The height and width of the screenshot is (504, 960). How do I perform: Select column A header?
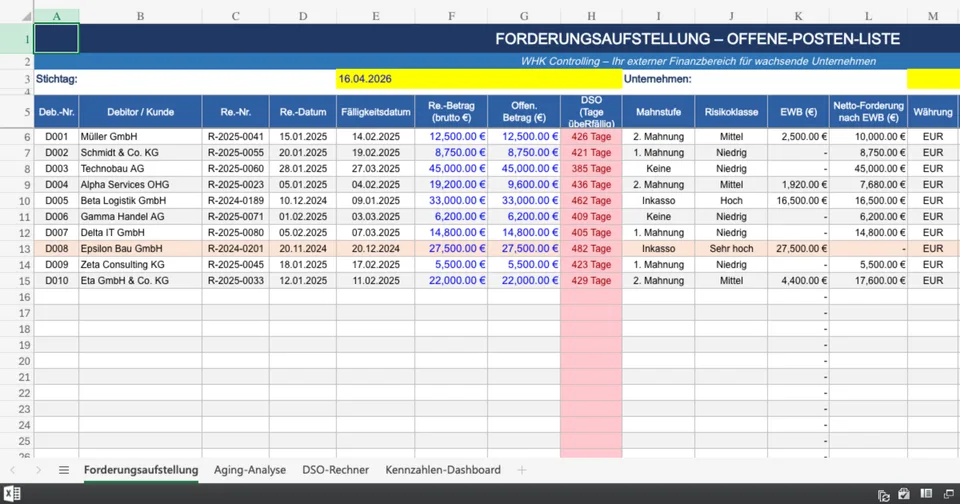tap(56, 17)
